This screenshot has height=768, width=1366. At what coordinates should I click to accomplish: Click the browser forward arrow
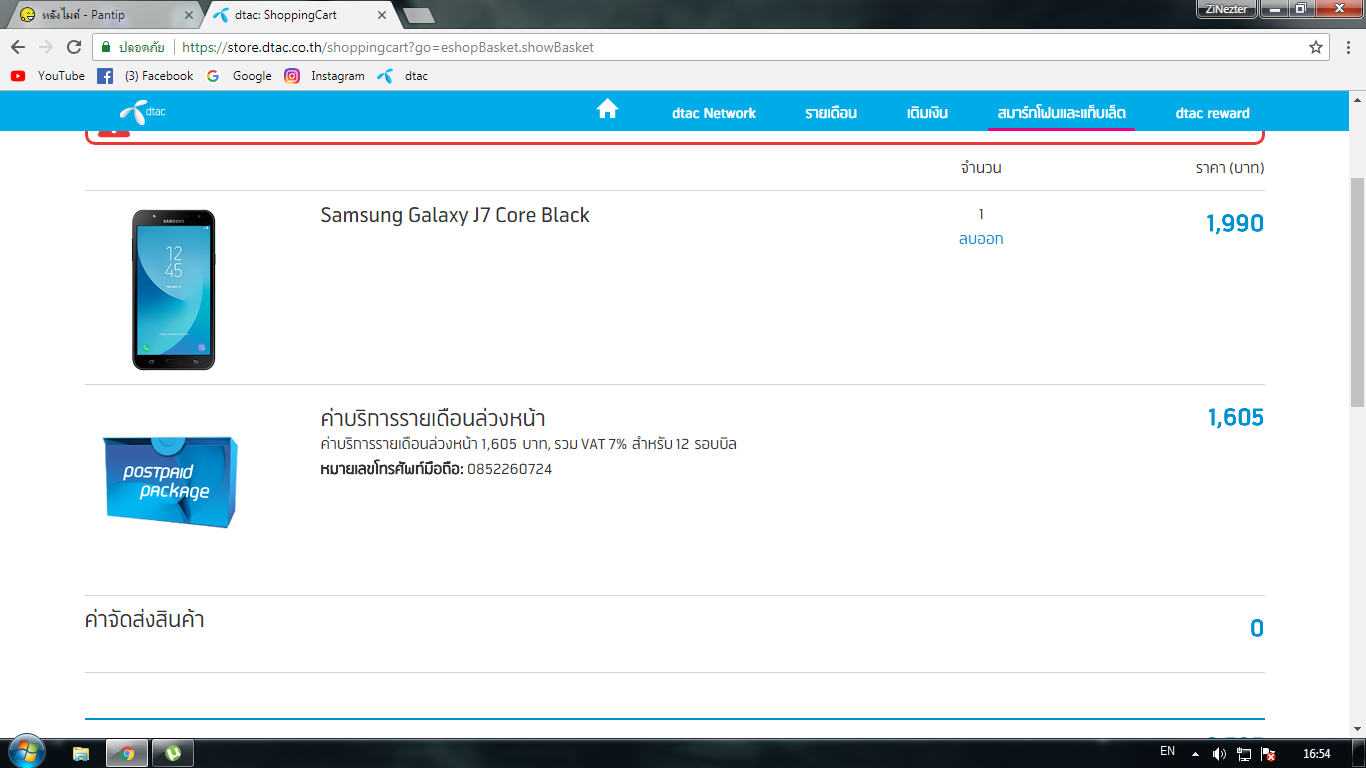46,47
